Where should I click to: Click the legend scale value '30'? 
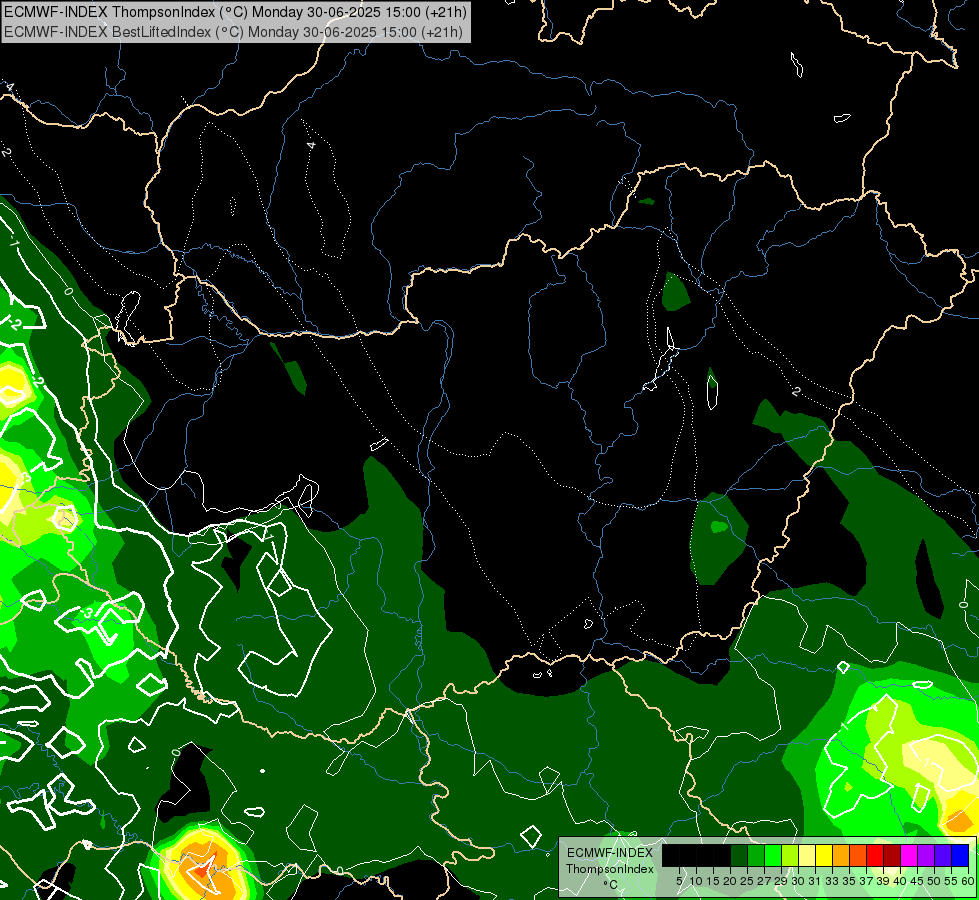point(799,881)
